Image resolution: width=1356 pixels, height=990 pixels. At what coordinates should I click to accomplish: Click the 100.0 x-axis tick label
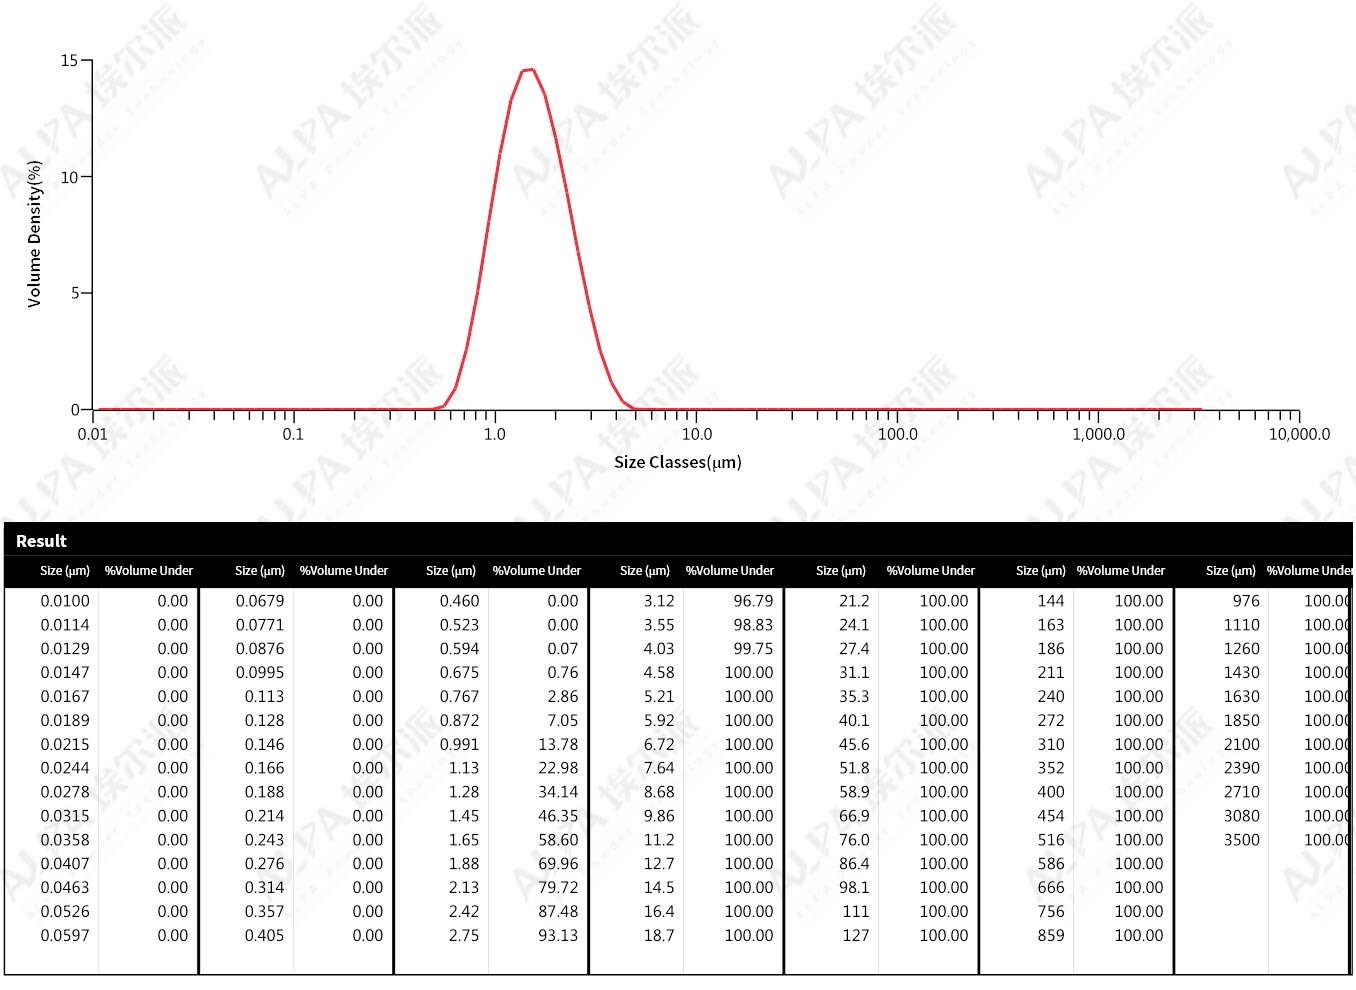(x=898, y=434)
